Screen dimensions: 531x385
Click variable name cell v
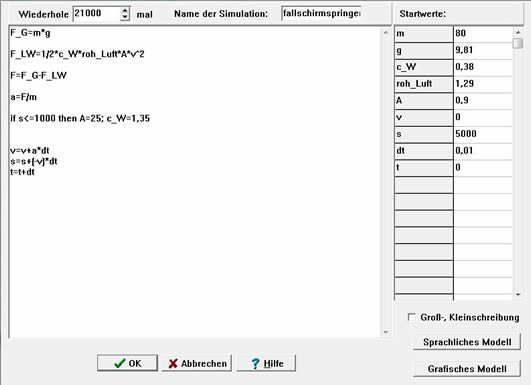424,117
